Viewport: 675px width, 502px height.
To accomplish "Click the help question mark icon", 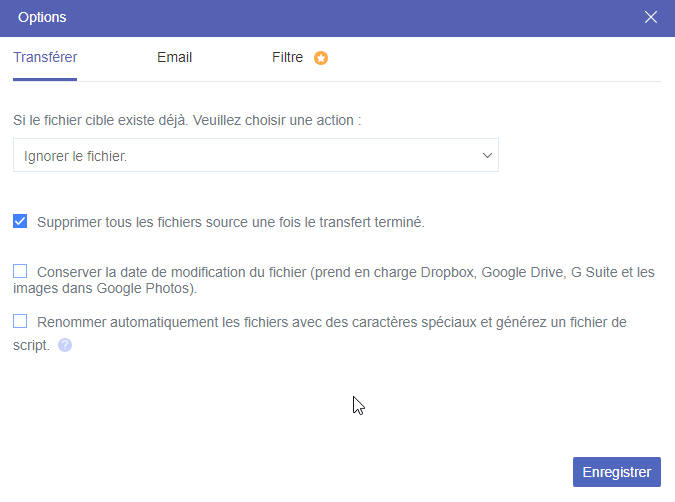I will pos(65,346).
